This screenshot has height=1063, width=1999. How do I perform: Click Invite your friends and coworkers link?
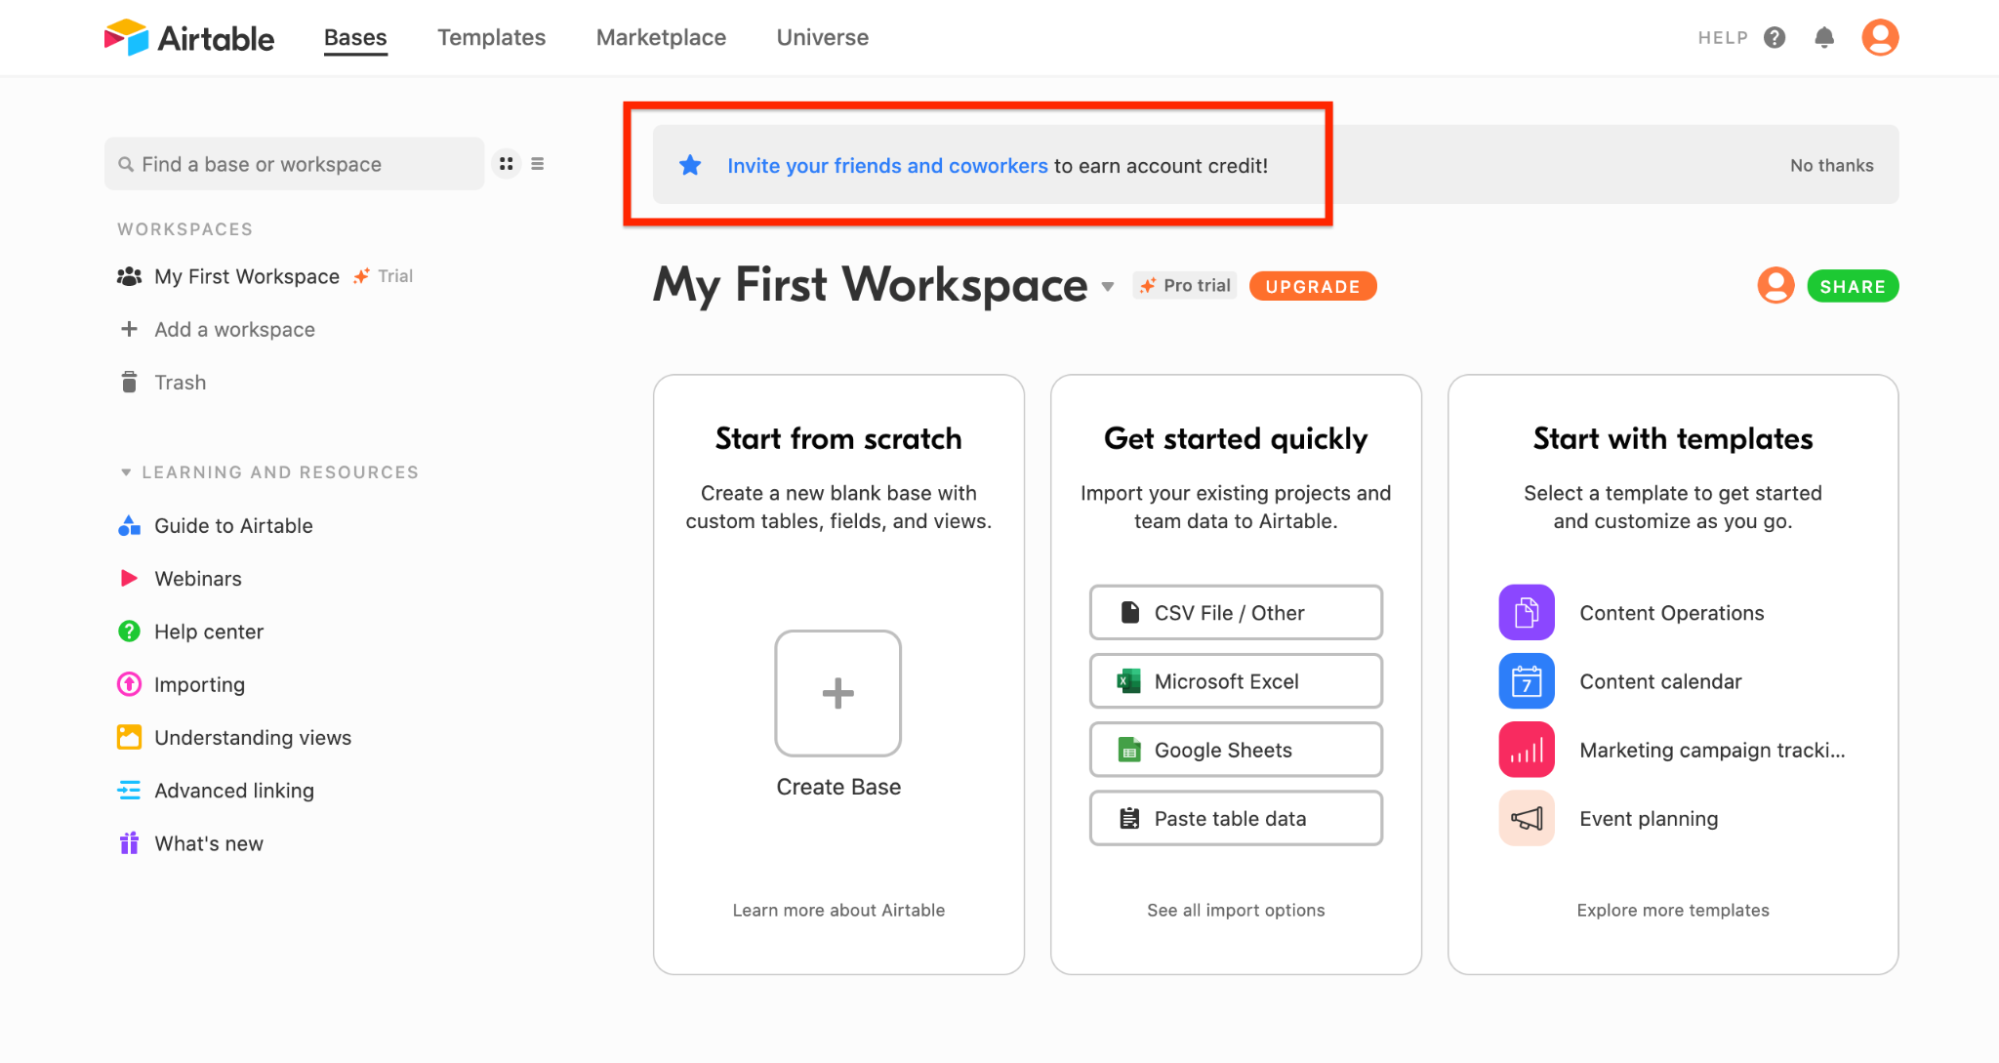[887, 166]
